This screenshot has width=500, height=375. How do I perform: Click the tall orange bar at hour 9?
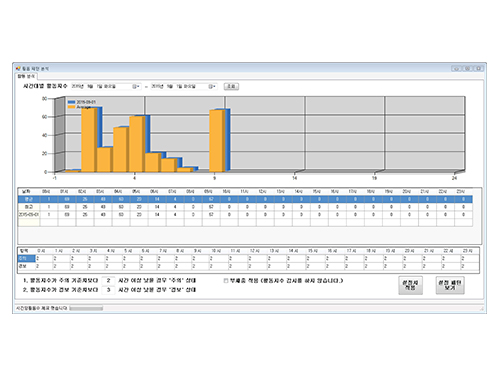(x=217, y=141)
